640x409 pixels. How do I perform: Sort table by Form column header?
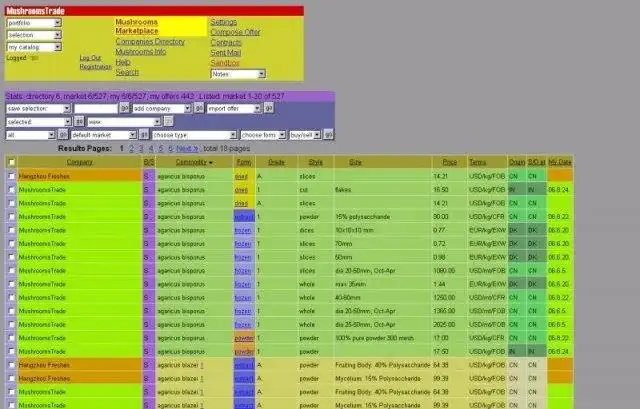pyautogui.click(x=244, y=162)
